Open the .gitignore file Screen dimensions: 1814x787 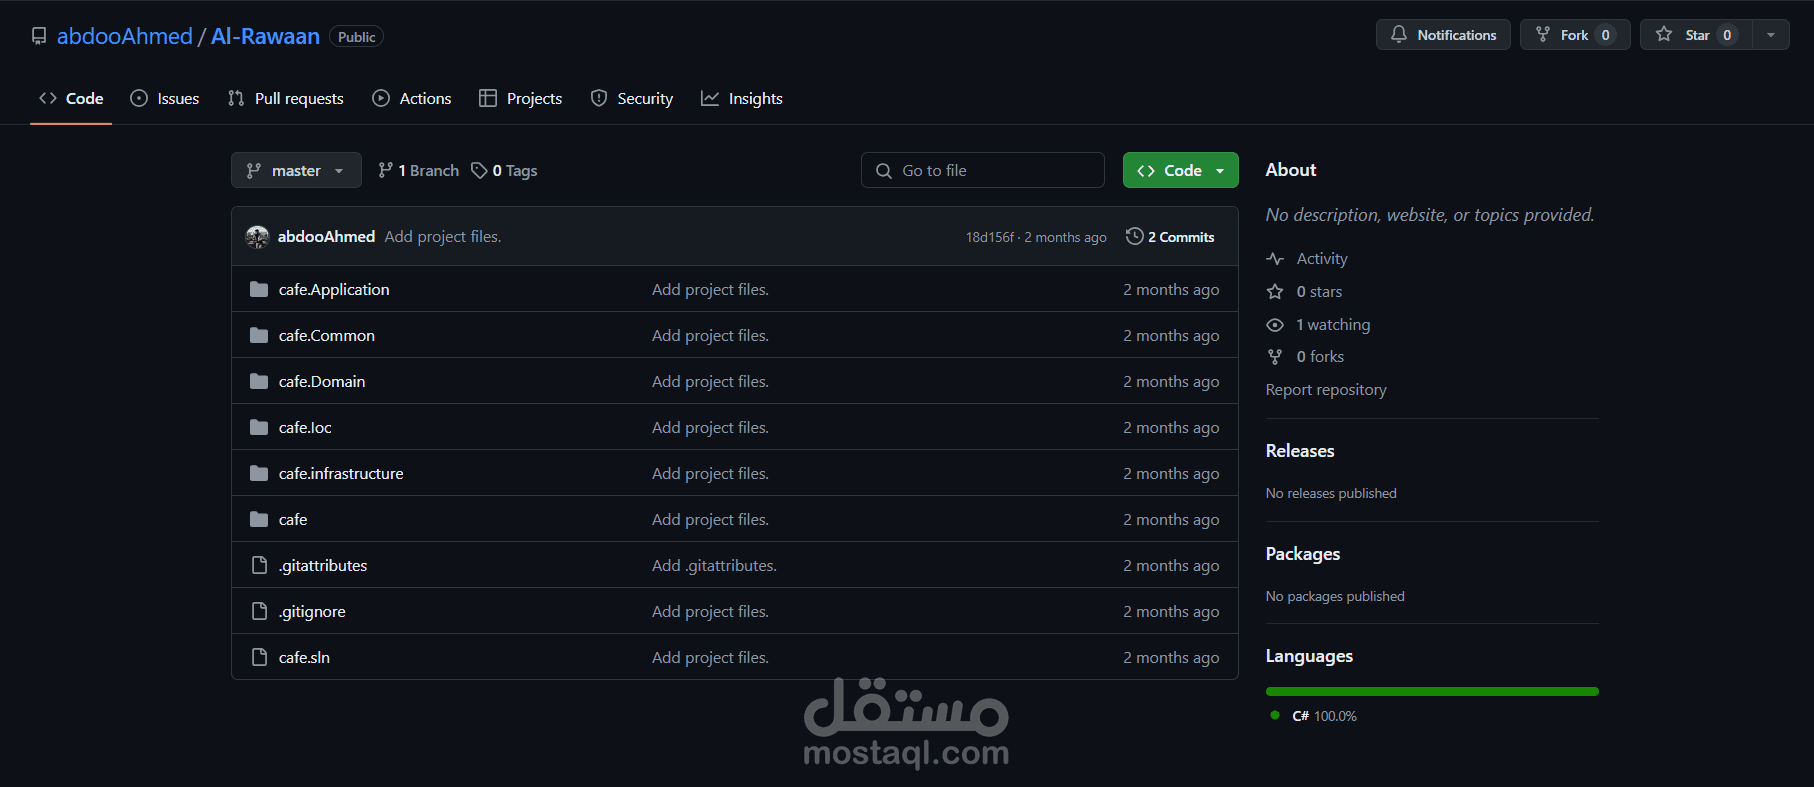click(x=312, y=611)
